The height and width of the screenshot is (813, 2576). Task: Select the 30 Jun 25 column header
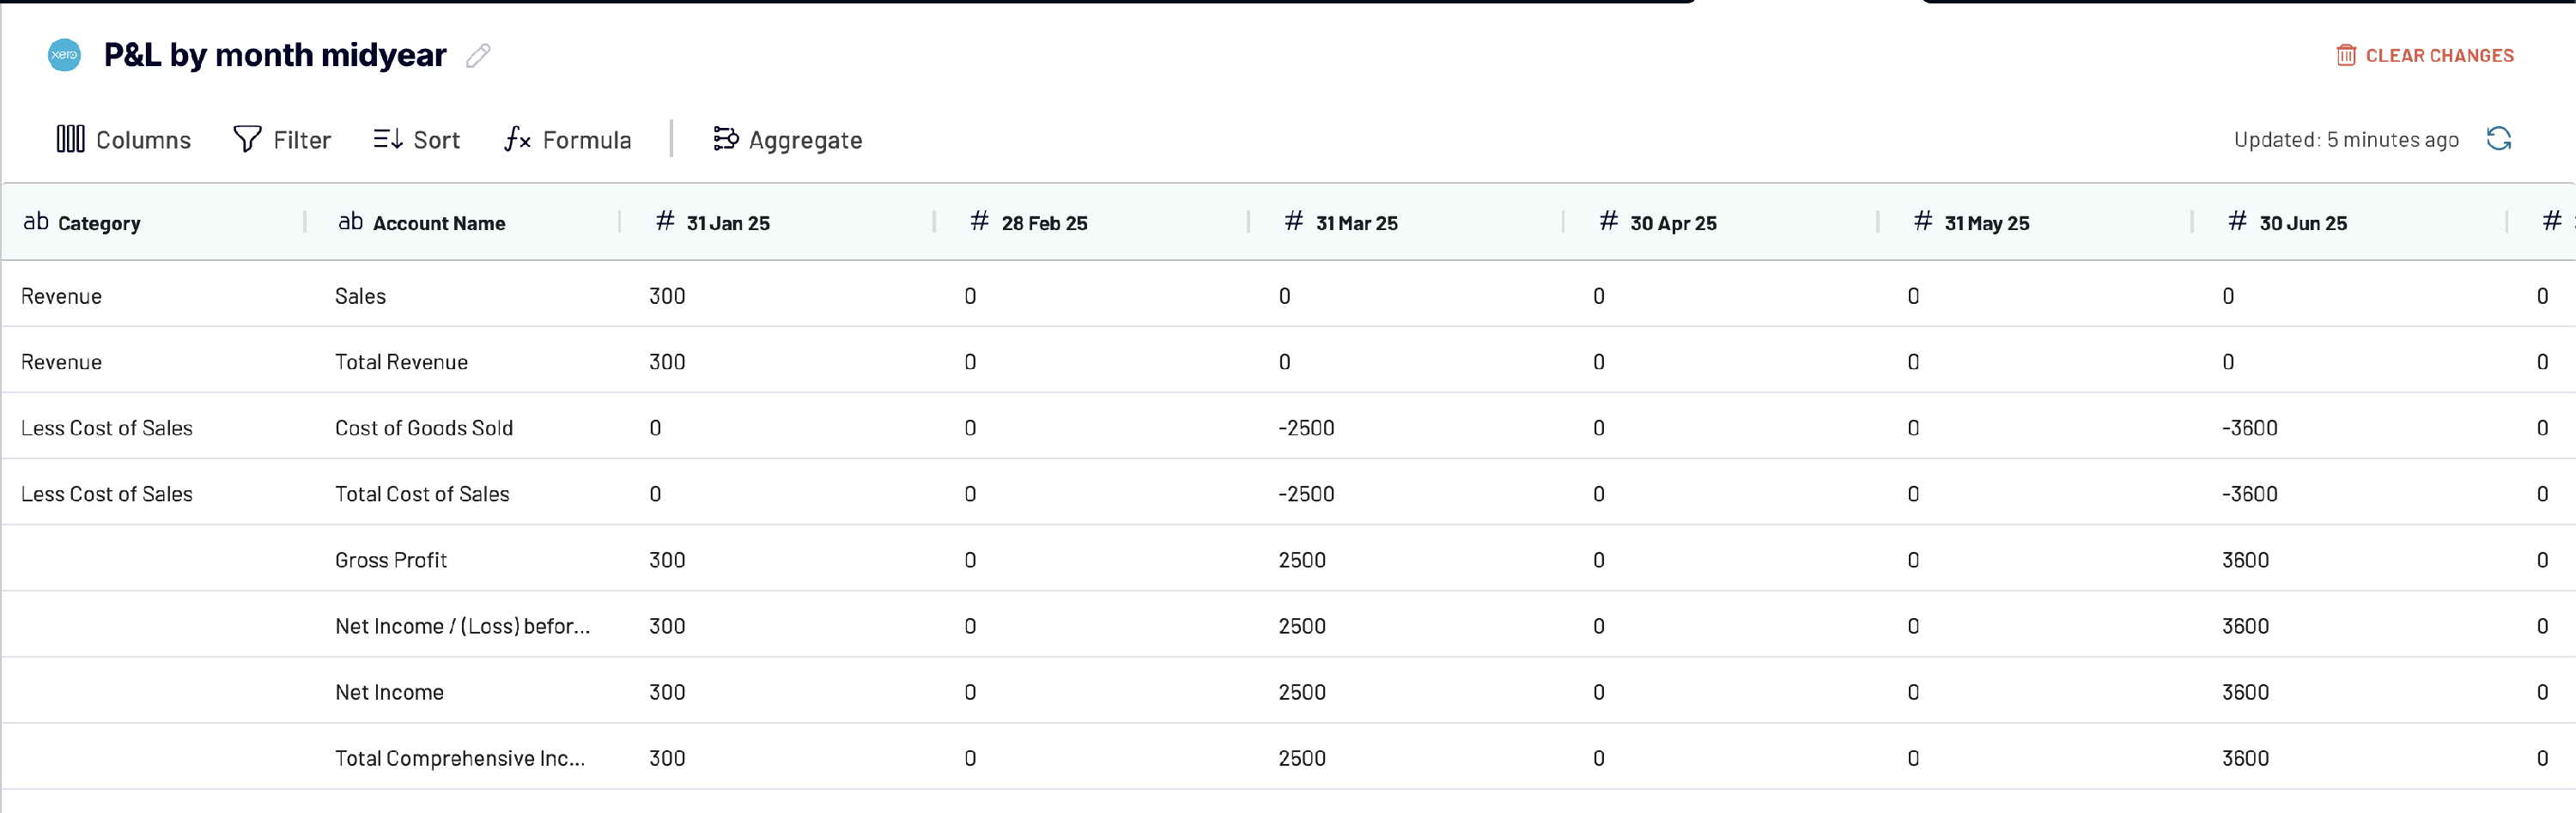coord(2349,222)
